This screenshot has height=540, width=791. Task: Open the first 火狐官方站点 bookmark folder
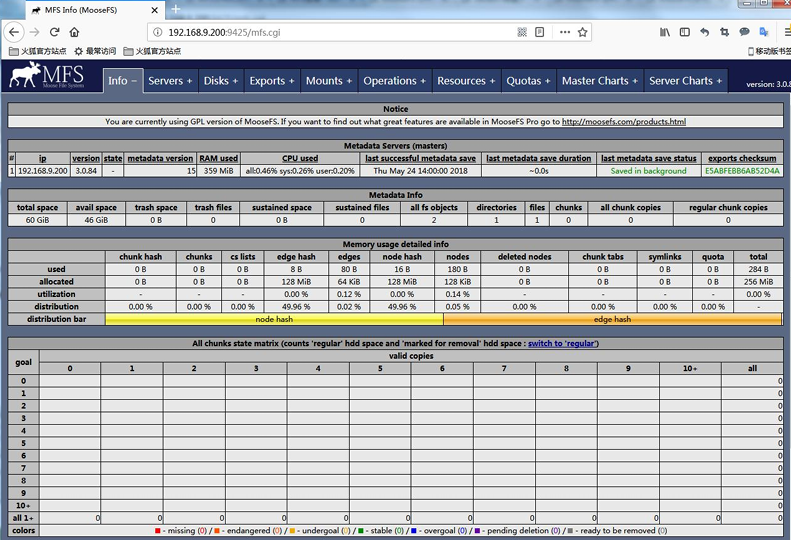[x=38, y=51]
